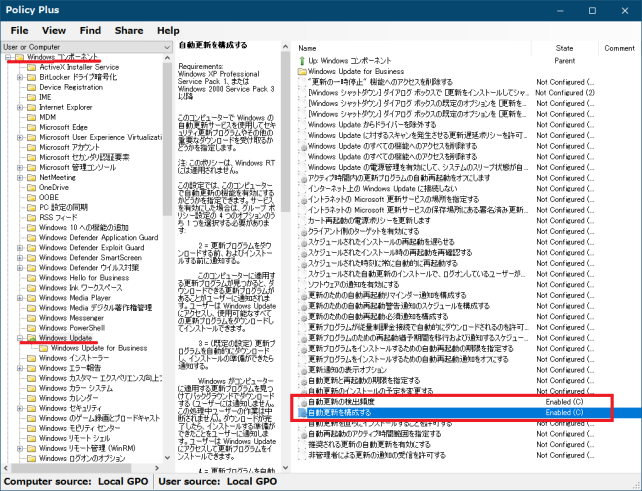Image resolution: width=642 pixels, height=491 pixels.
Task: Select the ActiveX Installer Service folder icon
Action: pyautogui.click(x=32, y=67)
